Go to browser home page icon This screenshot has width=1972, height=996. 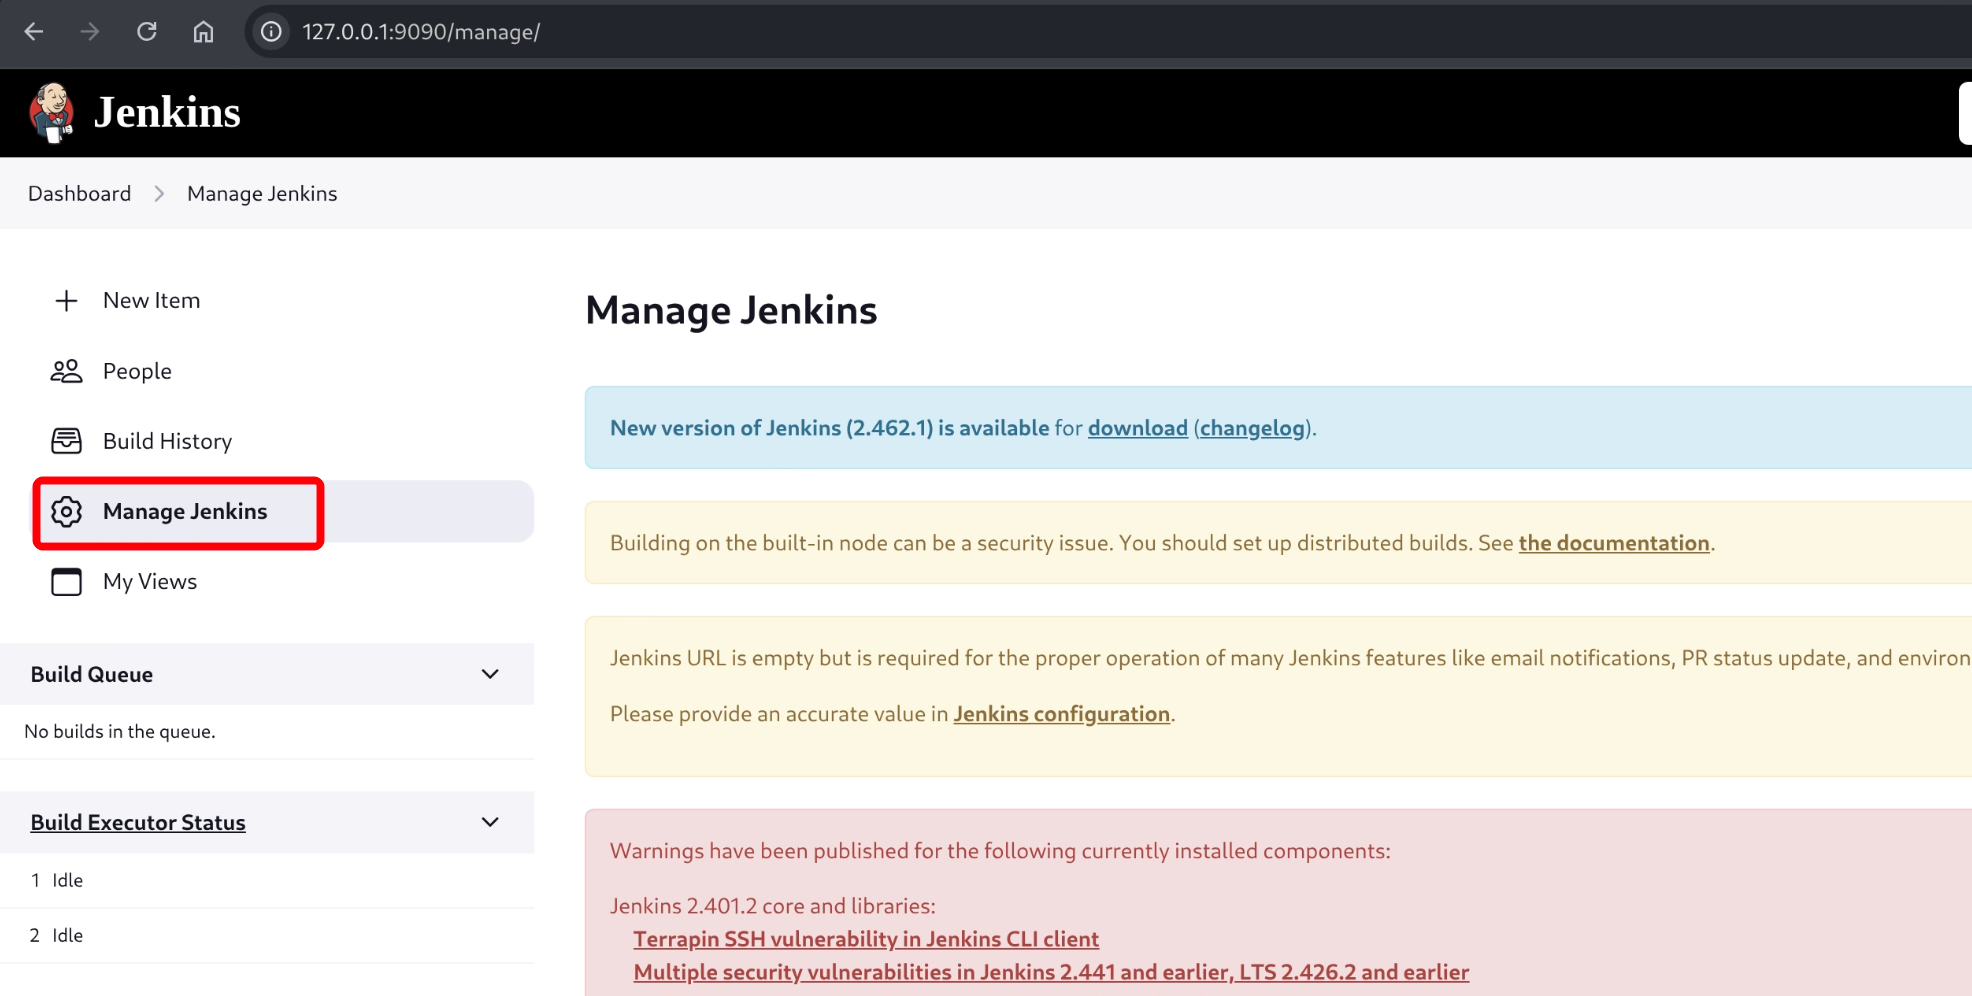203,32
